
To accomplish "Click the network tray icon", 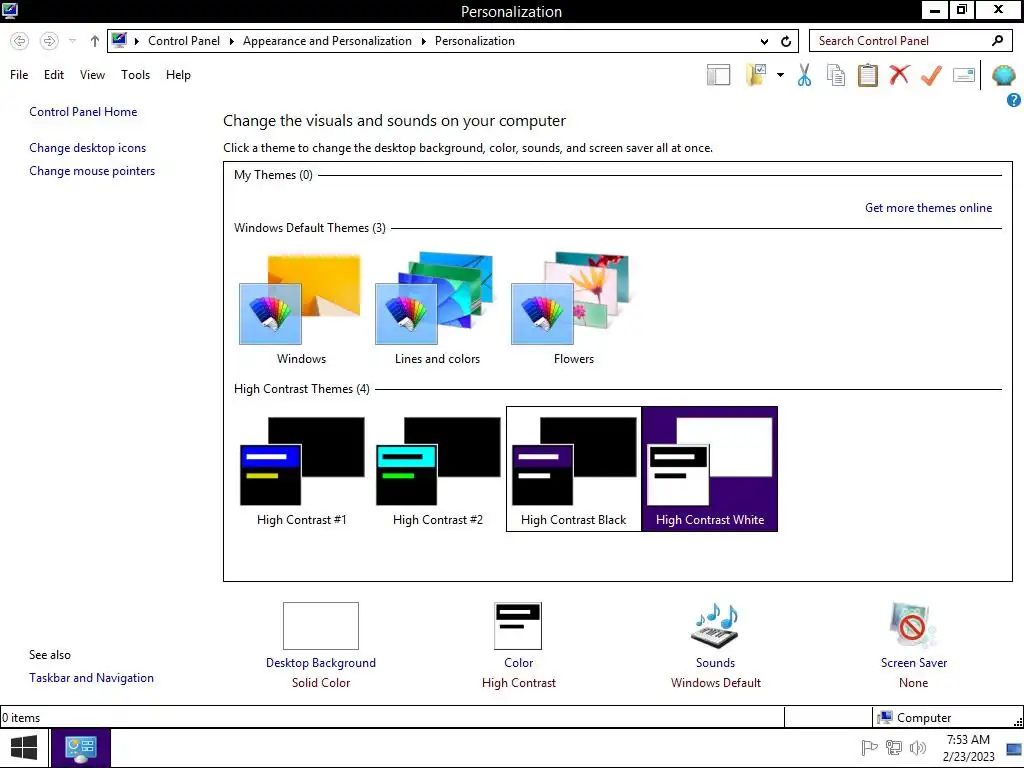I will 893,748.
